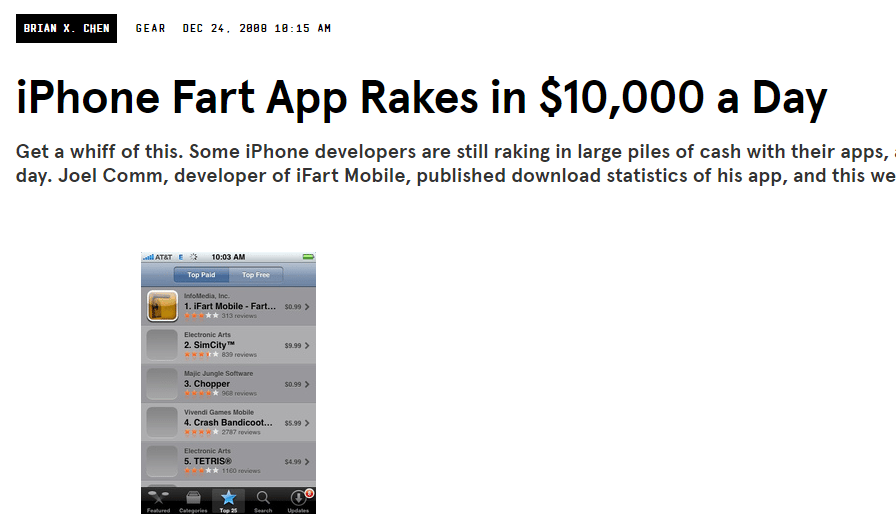Click chevron next to TETRIS $4.99
This screenshot has height=520, width=896.
307,462
